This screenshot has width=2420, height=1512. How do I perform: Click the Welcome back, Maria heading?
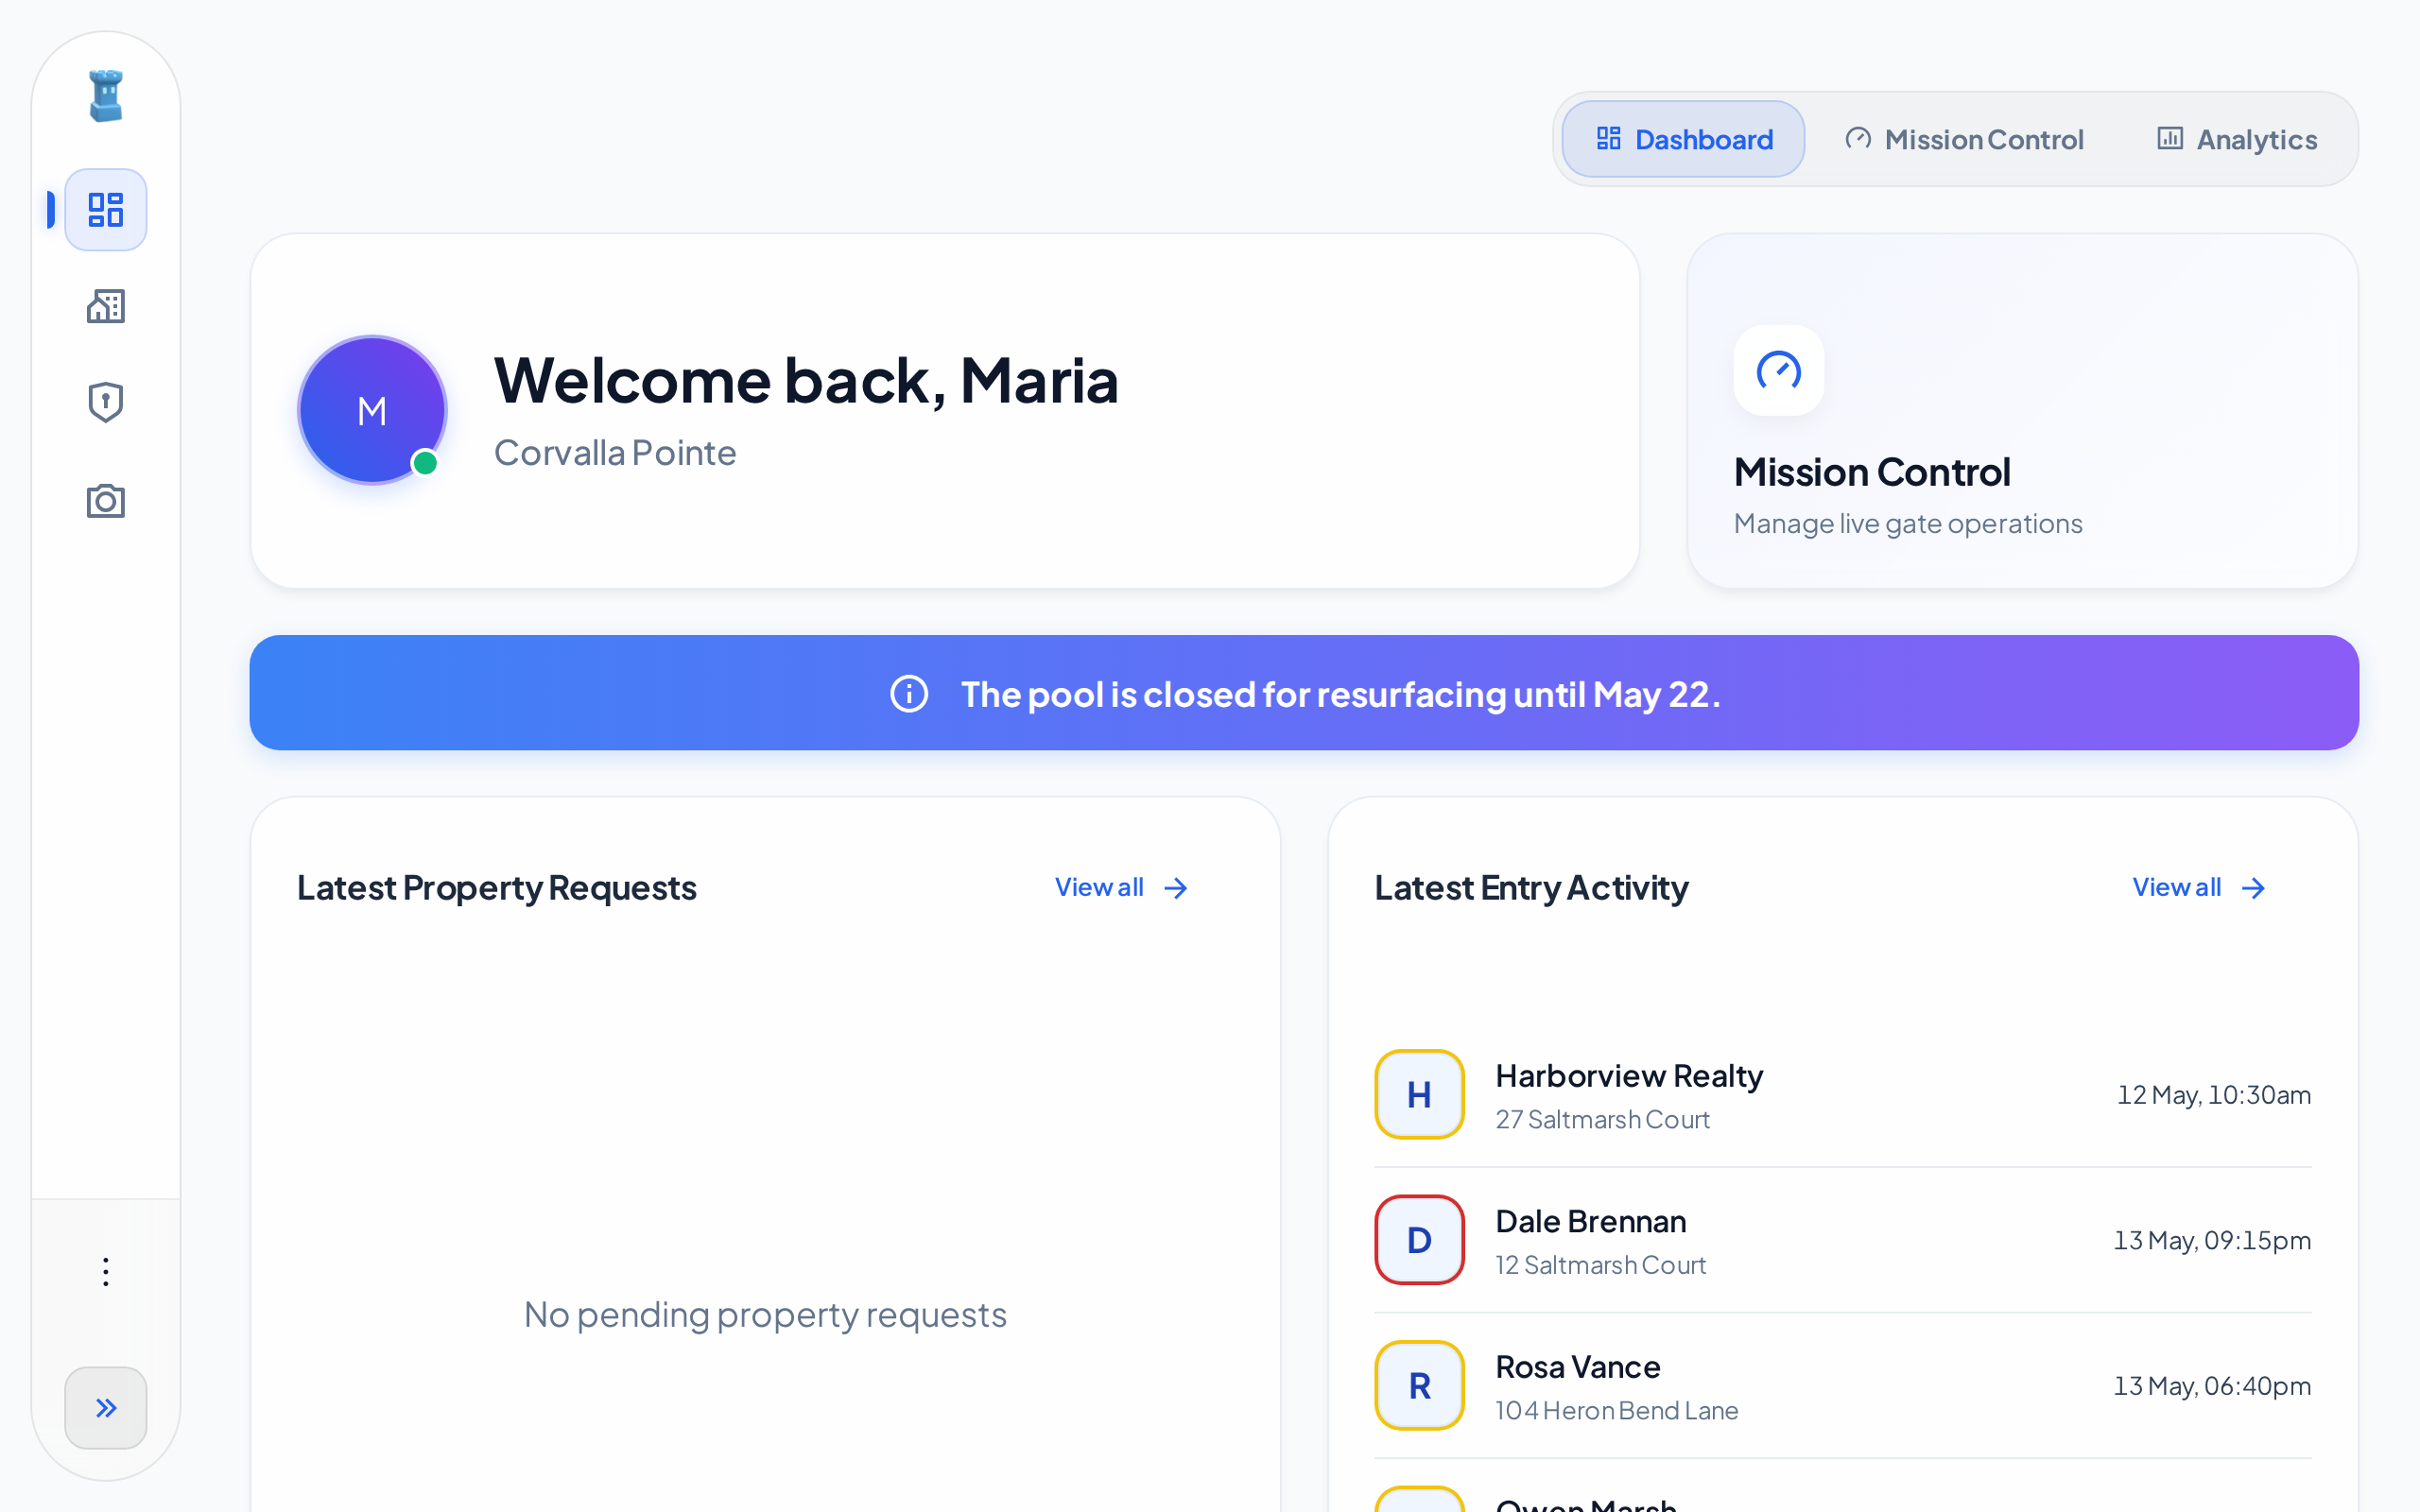[x=806, y=381]
